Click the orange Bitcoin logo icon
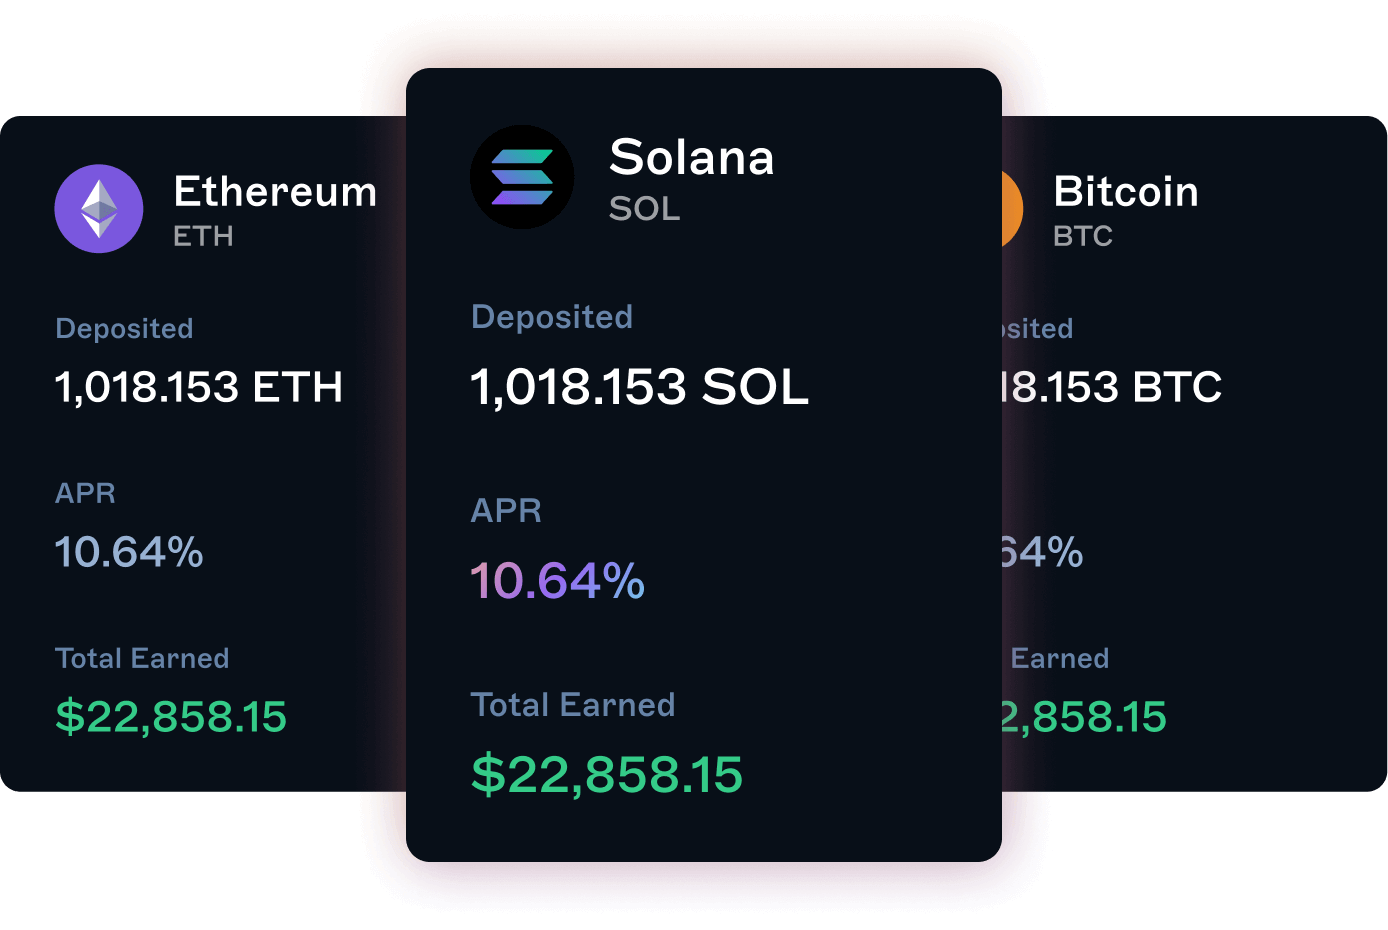The width and height of the screenshot is (1388, 930). [x=1012, y=209]
